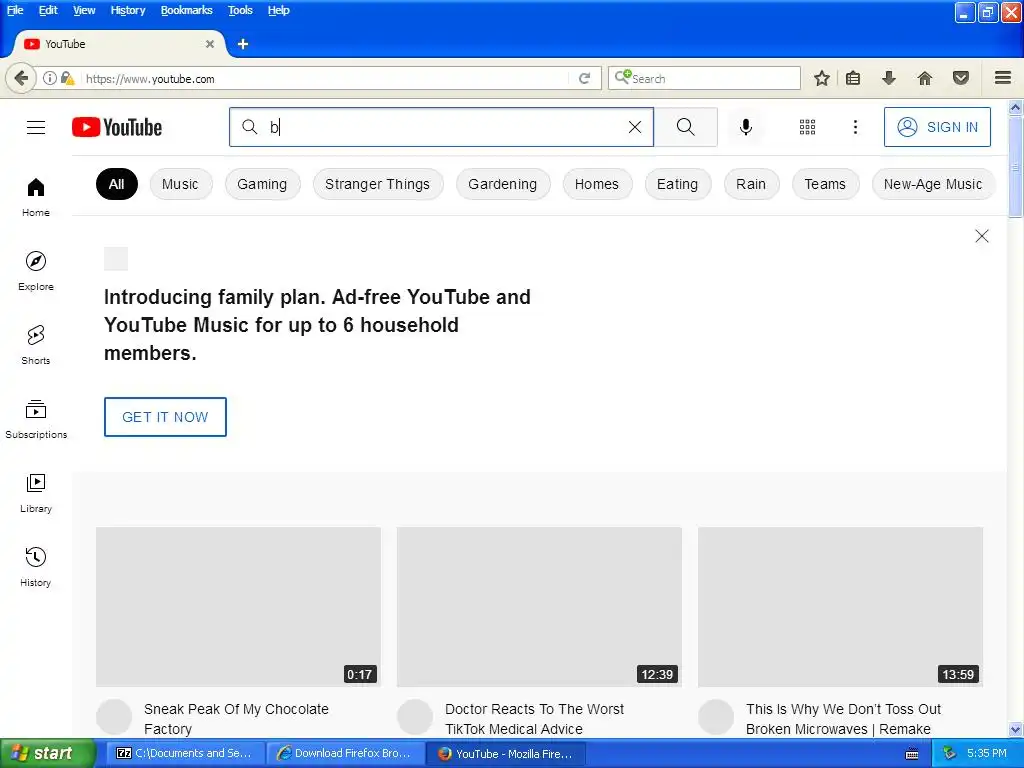Image resolution: width=1024 pixels, height=768 pixels.
Task: Open the Firefox Tools menu
Action: pos(240,10)
